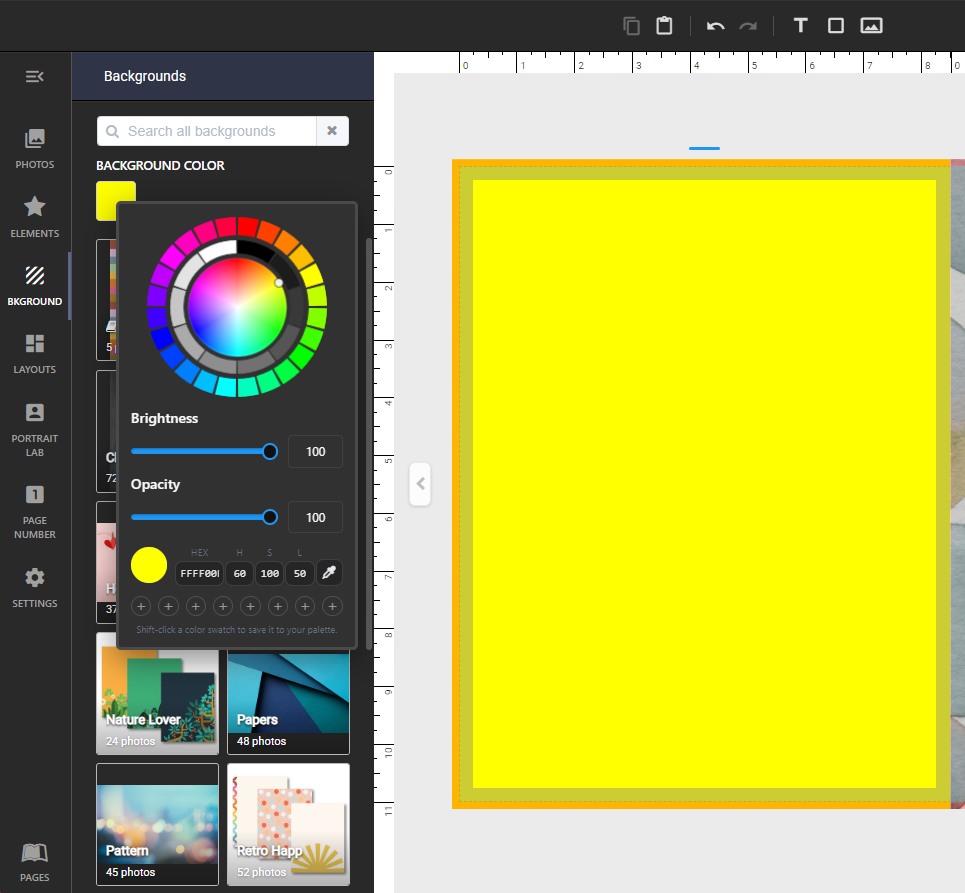Click the Search all backgrounds field
This screenshot has height=893, width=965.
point(207,131)
